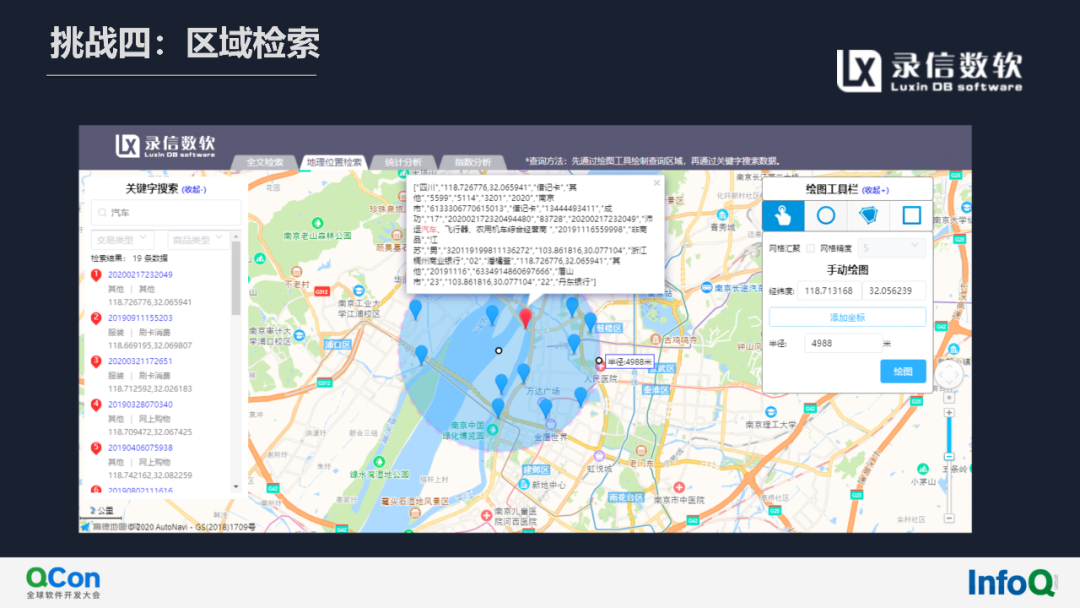Select the rectangle drawing tool
The width and height of the screenshot is (1080, 608).
point(911,216)
